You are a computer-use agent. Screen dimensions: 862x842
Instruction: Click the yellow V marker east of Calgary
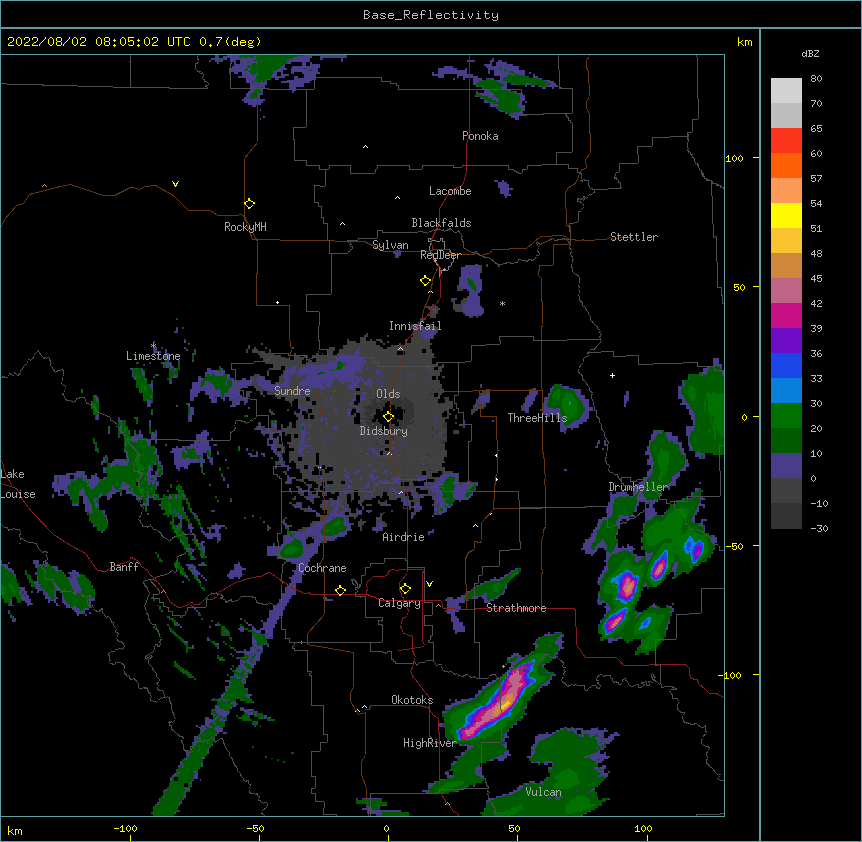coord(429,584)
